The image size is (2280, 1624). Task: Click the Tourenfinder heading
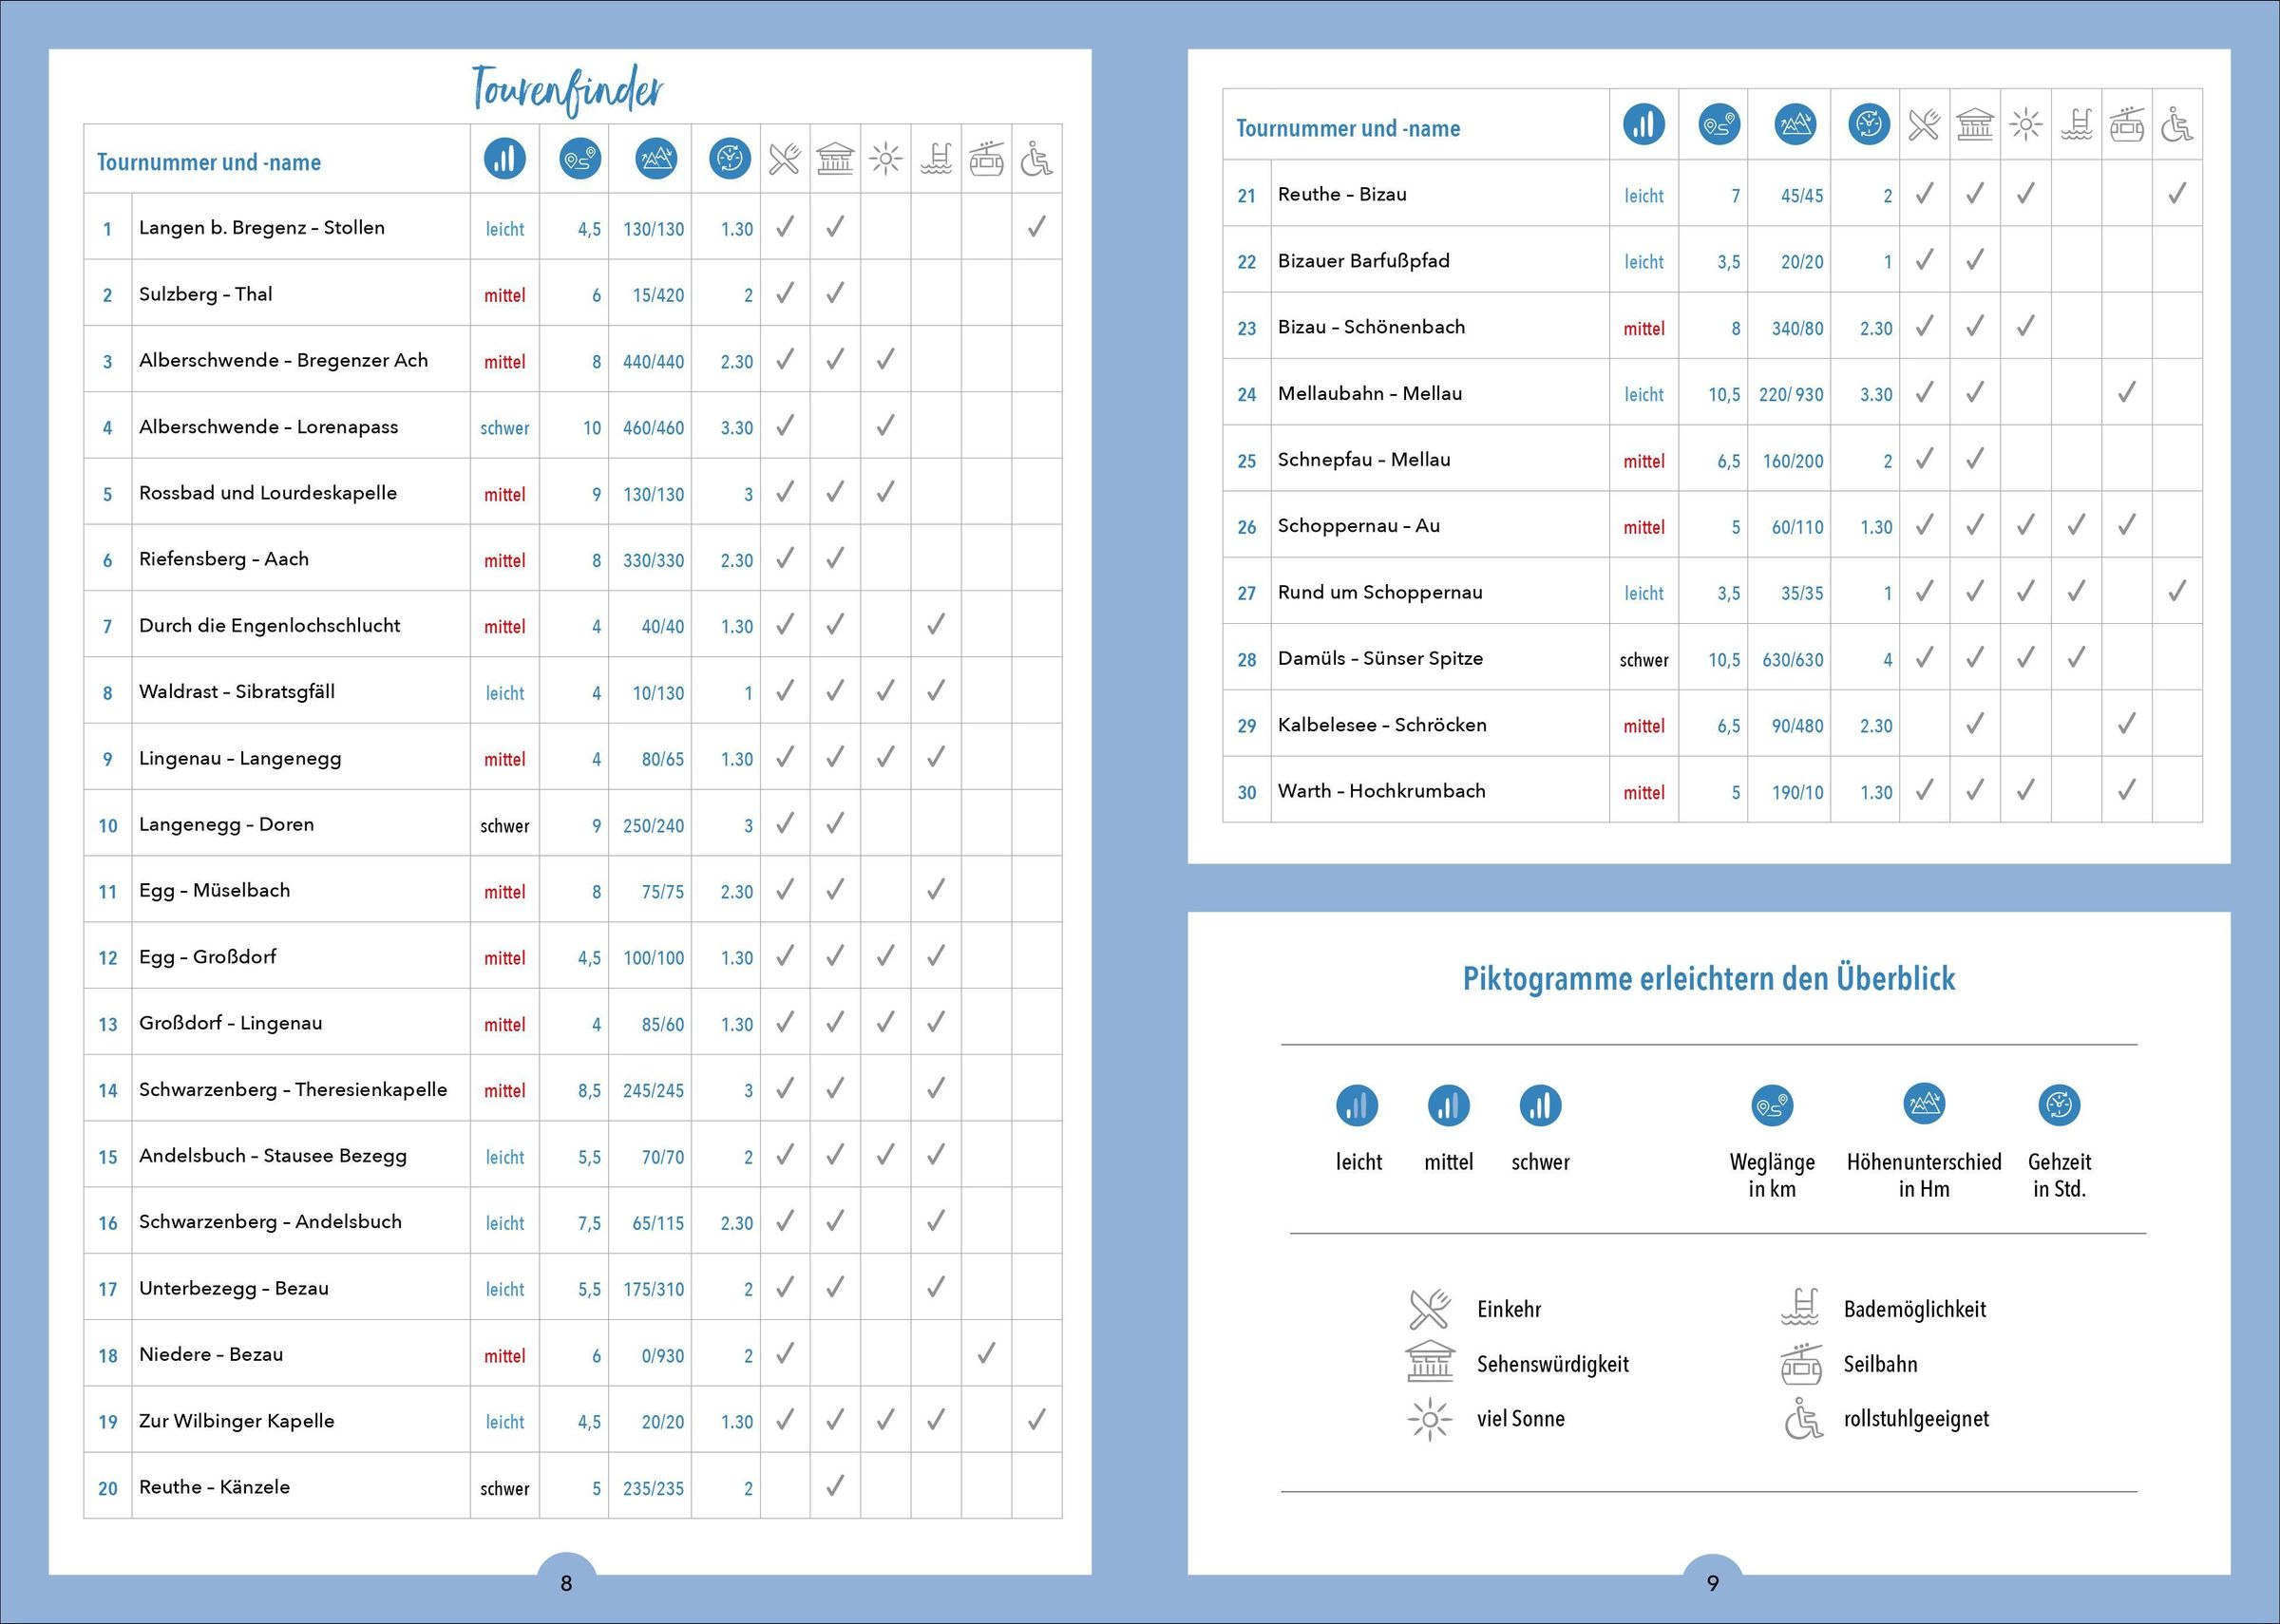click(566, 91)
